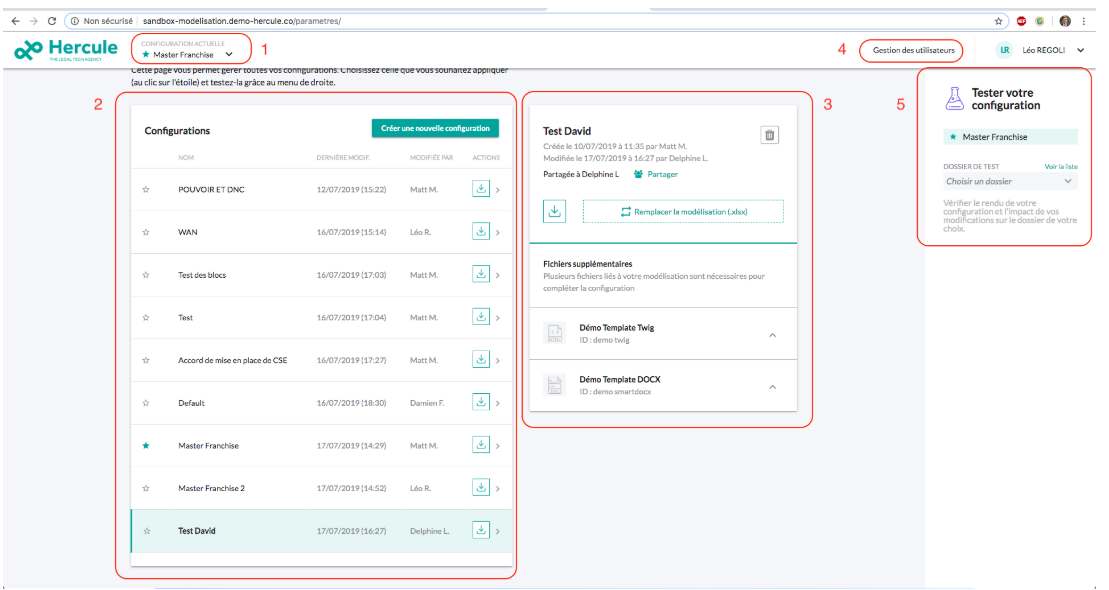The width and height of the screenshot is (1109, 590).
Task: Open the browser three-dot menu
Action: (x=1084, y=21)
